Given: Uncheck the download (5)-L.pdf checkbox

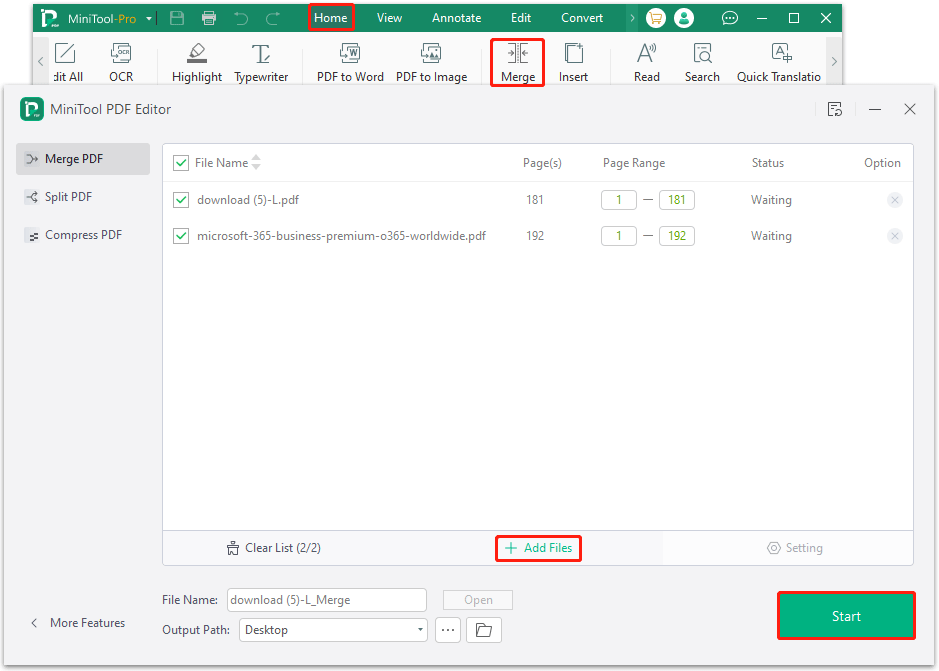Looking at the screenshot, I should pos(181,200).
